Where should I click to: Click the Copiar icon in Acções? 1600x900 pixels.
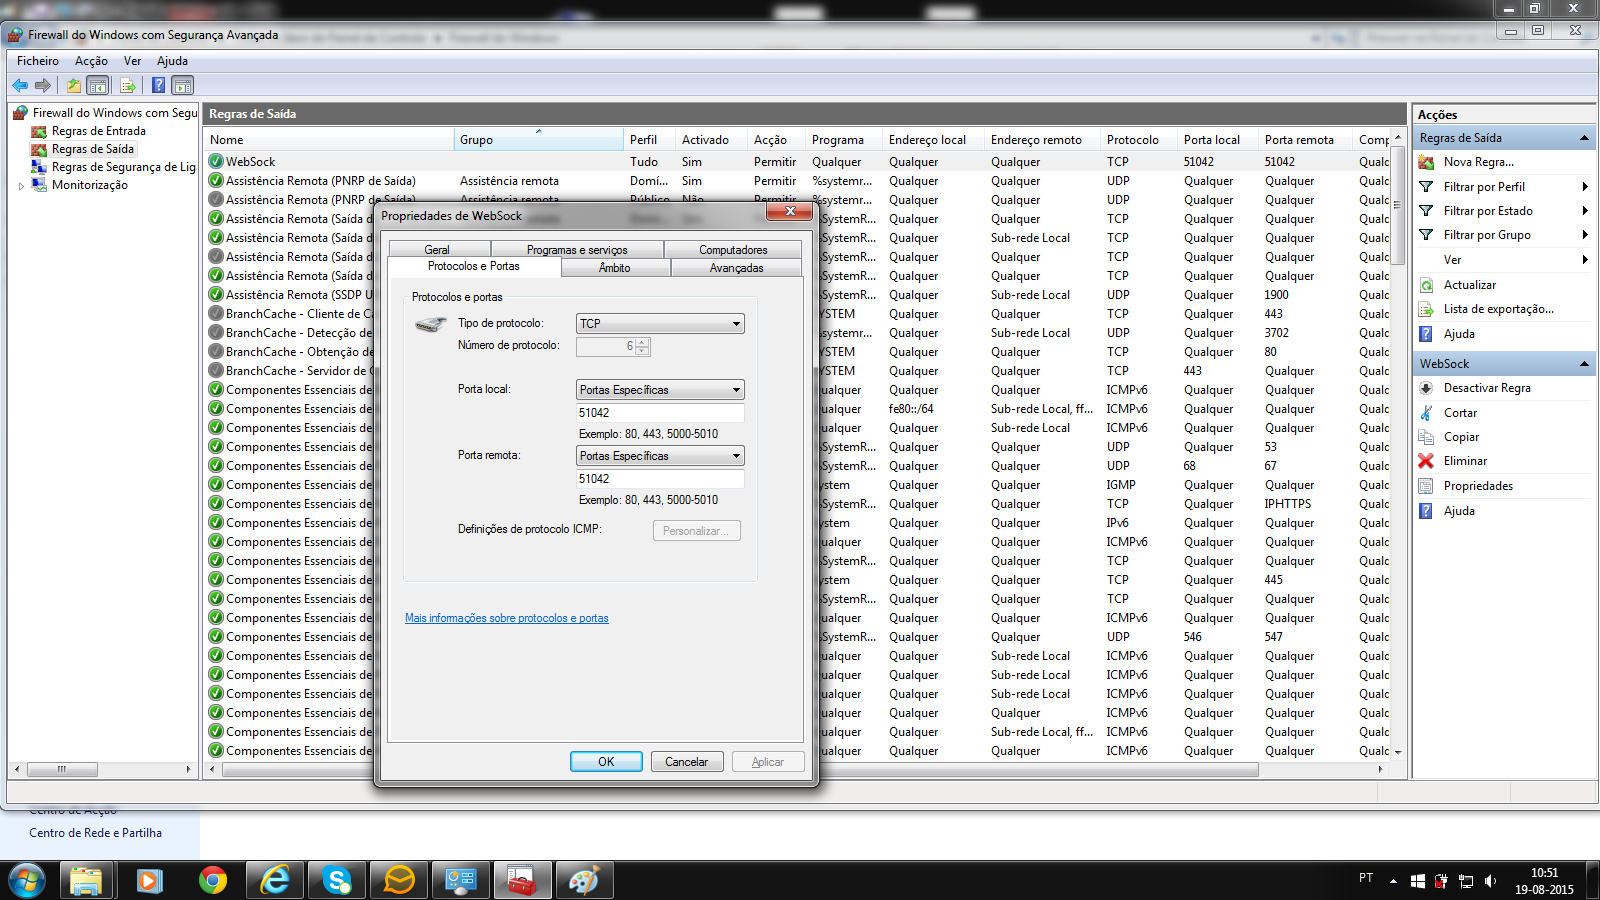point(1426,437)
